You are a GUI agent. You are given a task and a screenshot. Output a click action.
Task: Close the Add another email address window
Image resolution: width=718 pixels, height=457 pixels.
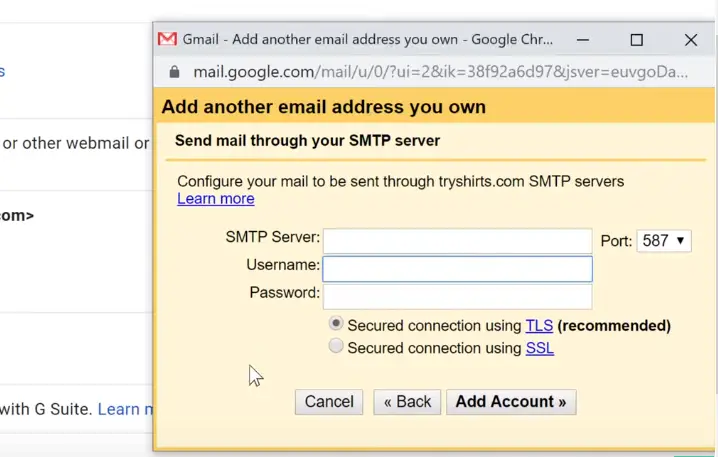pyautogui.click(x=691, y=40)
